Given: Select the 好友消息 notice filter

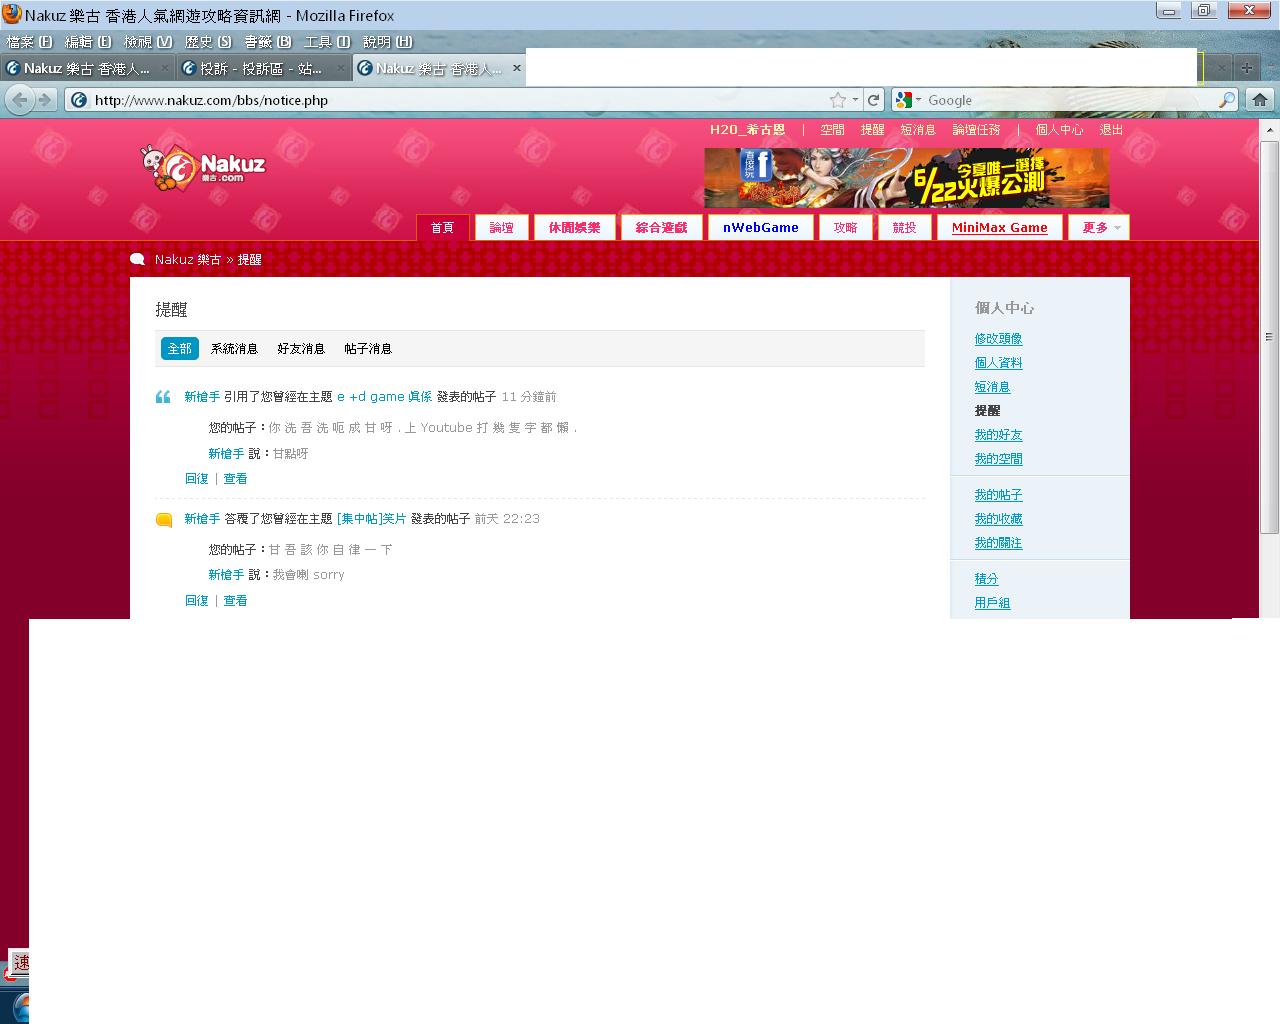Looking at the screenshot, I should [x=301, y=348].
